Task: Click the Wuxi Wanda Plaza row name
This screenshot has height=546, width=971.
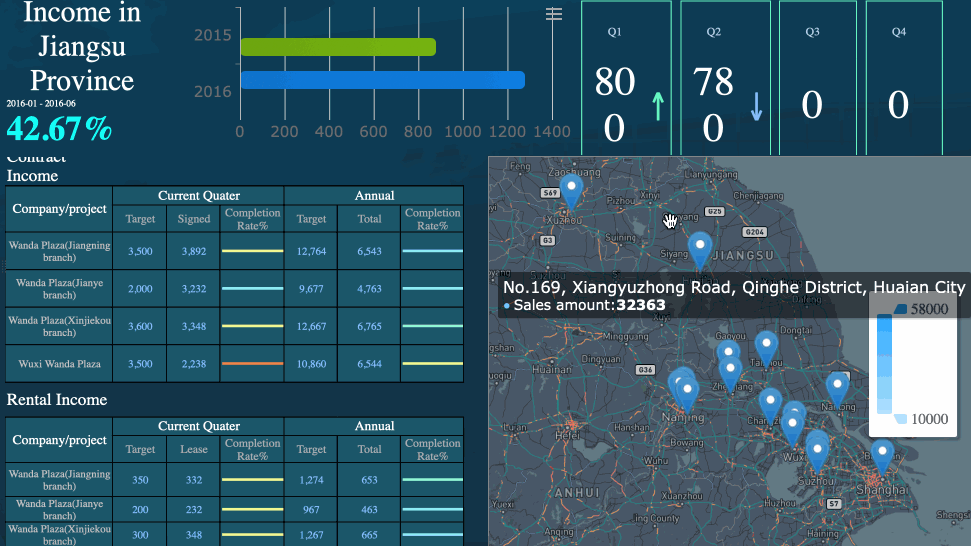Action: 59,364
